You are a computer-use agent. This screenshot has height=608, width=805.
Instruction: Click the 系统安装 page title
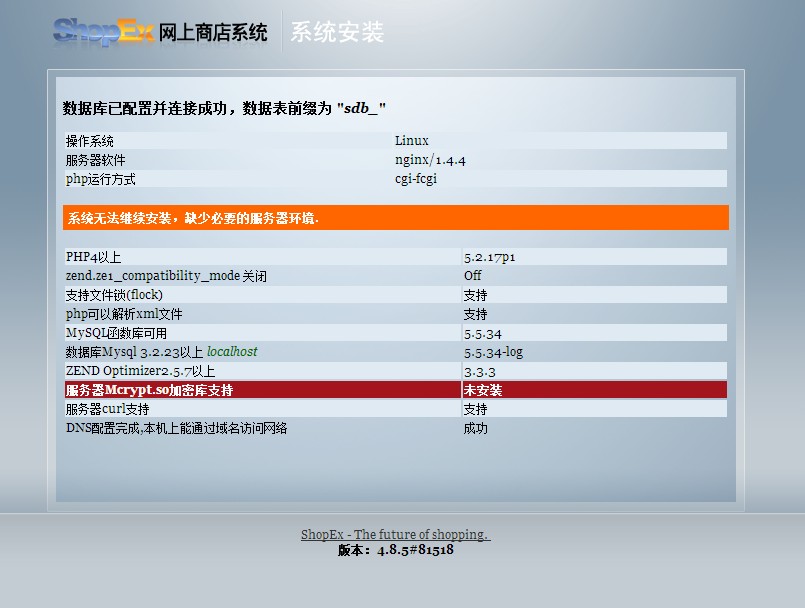point(337,32)
